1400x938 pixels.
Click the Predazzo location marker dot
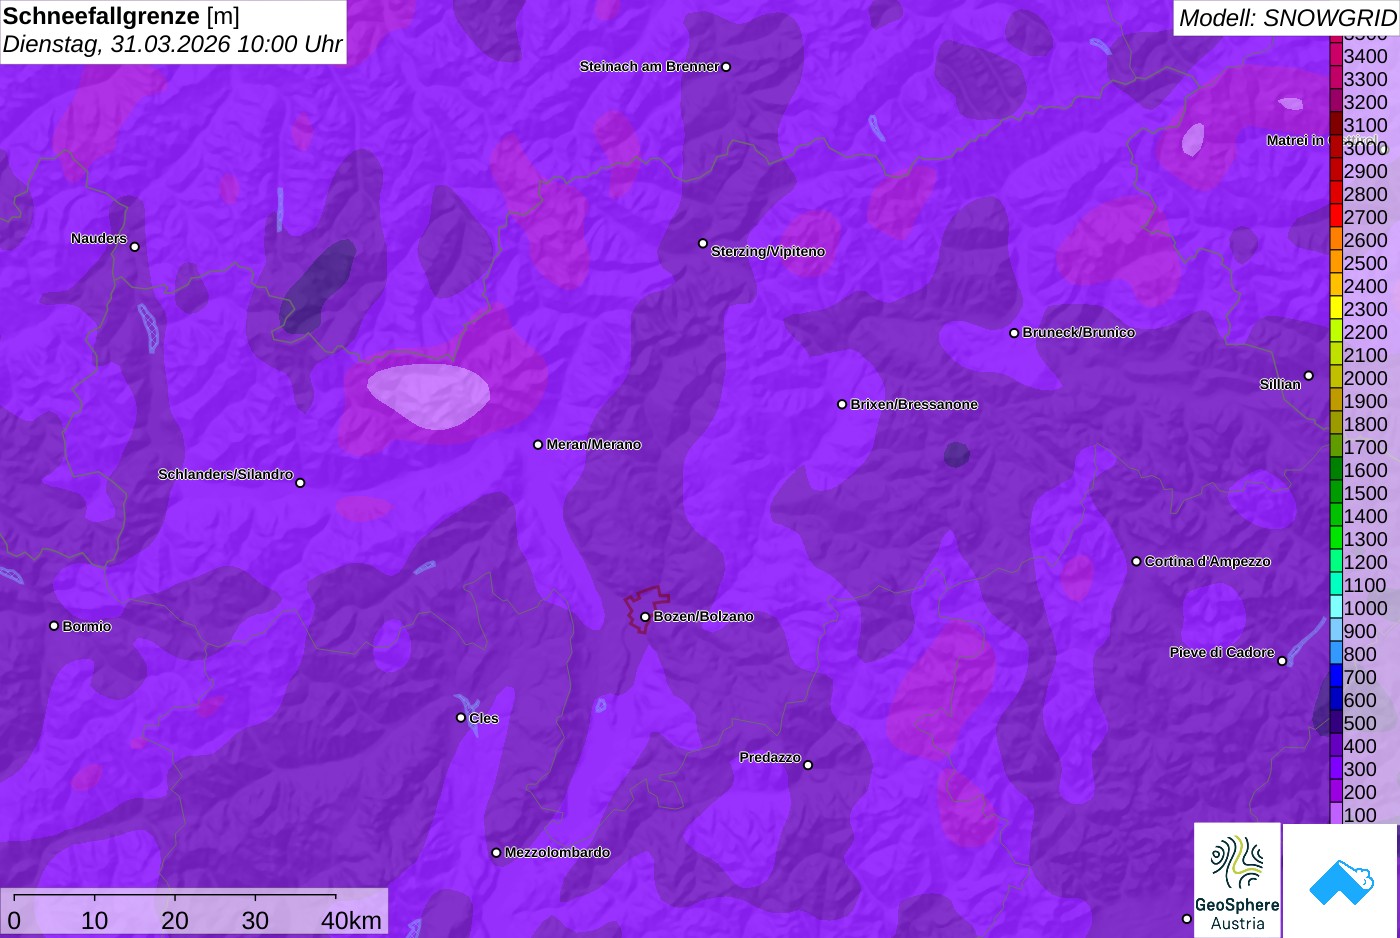pyautogui.click(x=808, y=765)
